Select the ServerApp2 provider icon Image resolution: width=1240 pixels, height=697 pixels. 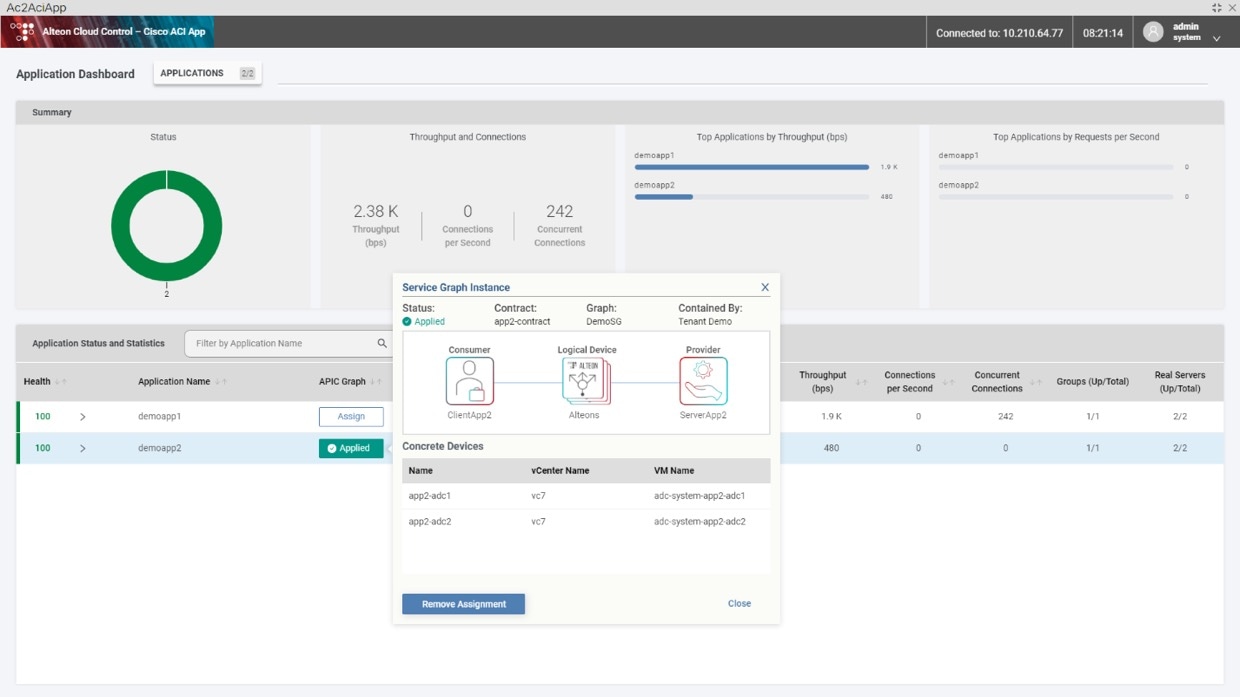click(x=703, y=380)
